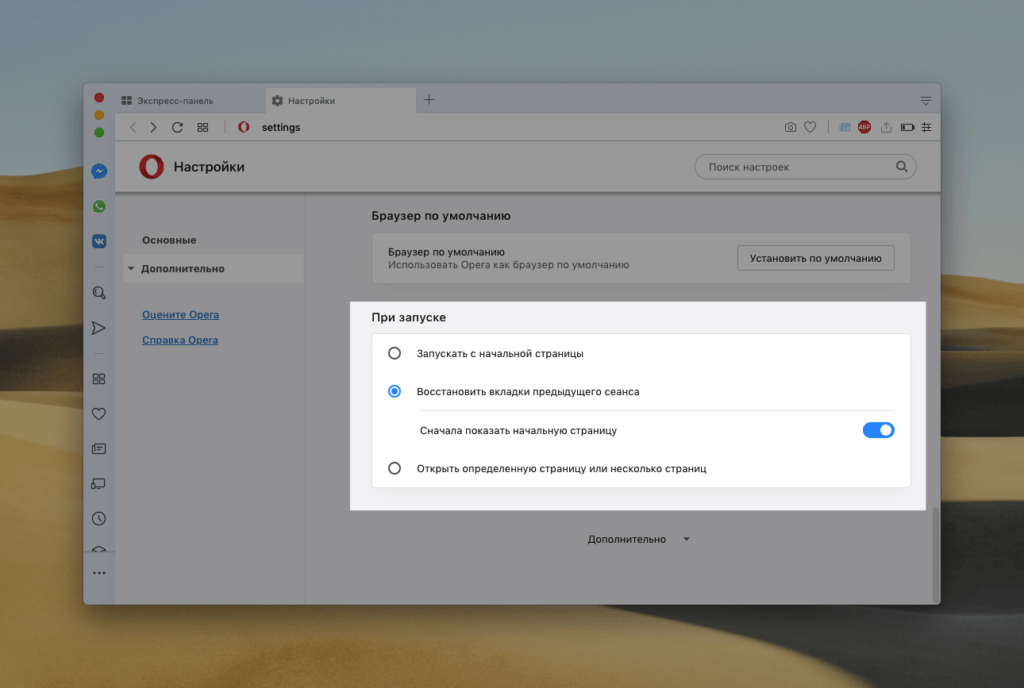Click the search magnifier in settings search
Viewport: 1024px width, 688px height.
tap(901, 166)
